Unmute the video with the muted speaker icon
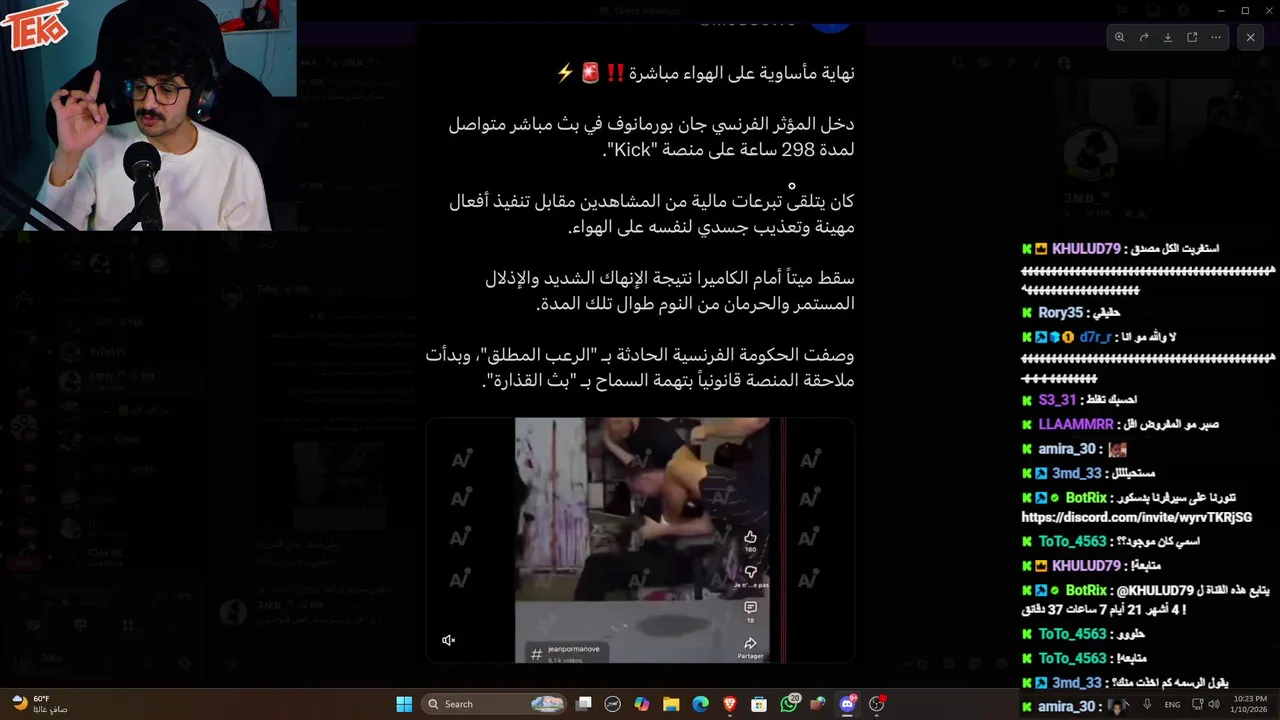 [x=449, y=640]
